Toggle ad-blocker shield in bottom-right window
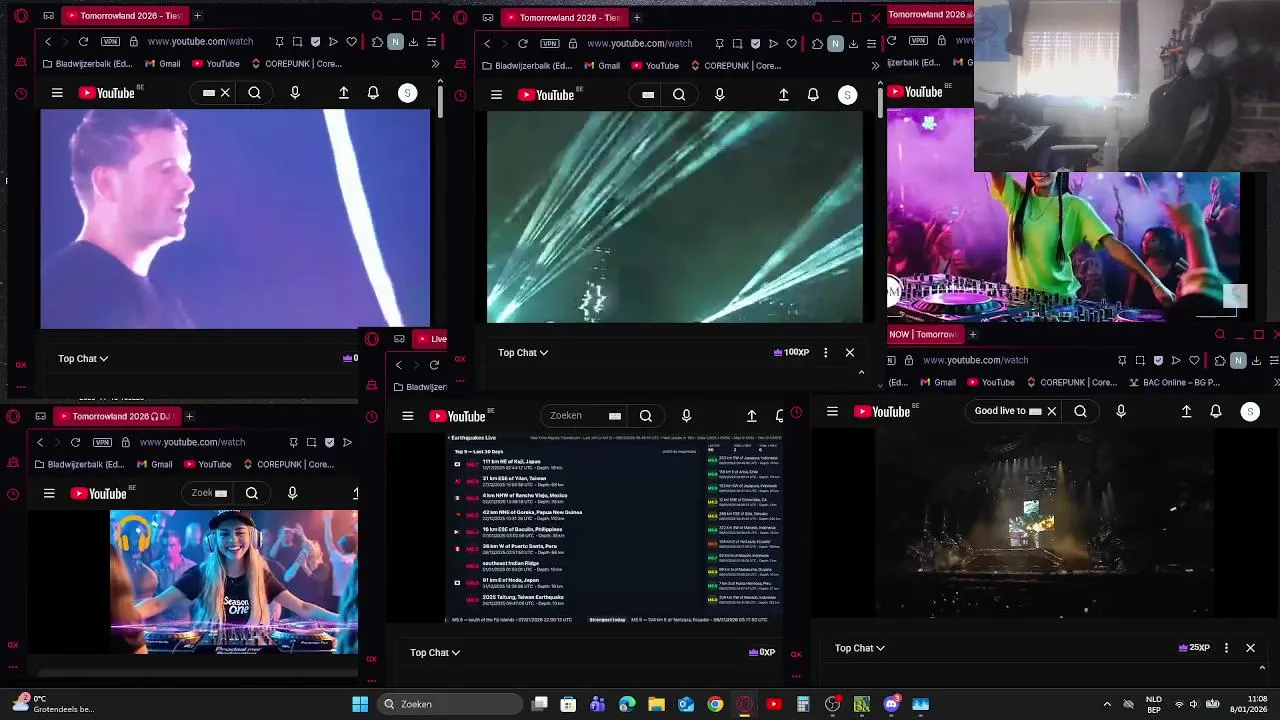 pyautogui.click(x=1158, y=360)
